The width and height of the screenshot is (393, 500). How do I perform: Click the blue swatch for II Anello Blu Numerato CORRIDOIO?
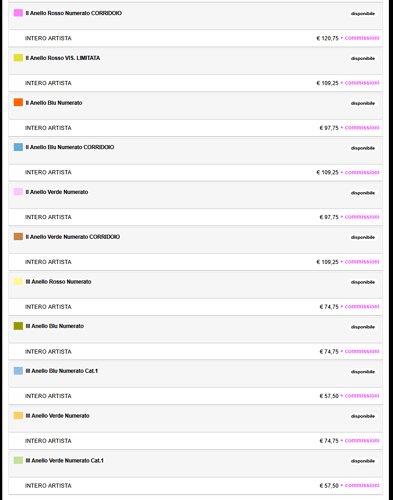pos(18,147)
